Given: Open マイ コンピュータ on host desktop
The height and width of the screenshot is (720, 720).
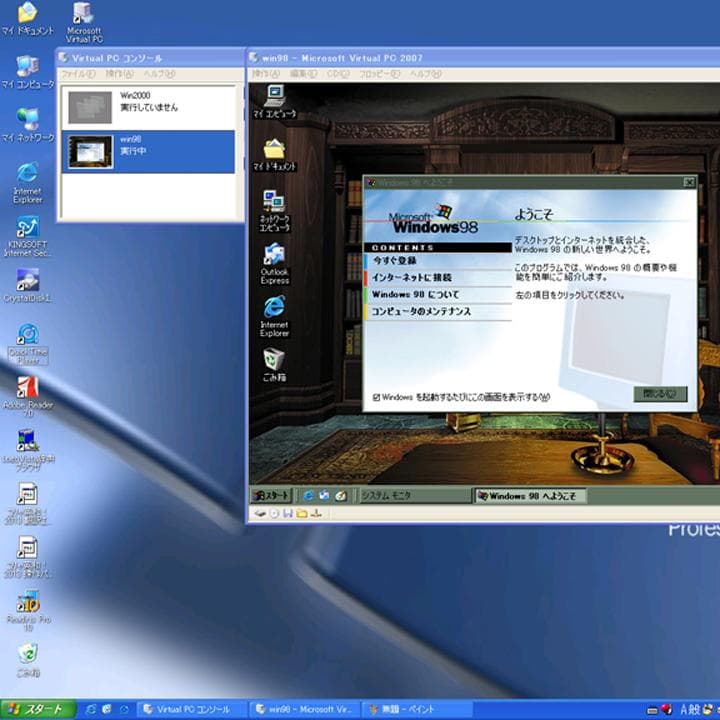Looking at the screenshot, I should pyautogui.click(x=28, y=72).
